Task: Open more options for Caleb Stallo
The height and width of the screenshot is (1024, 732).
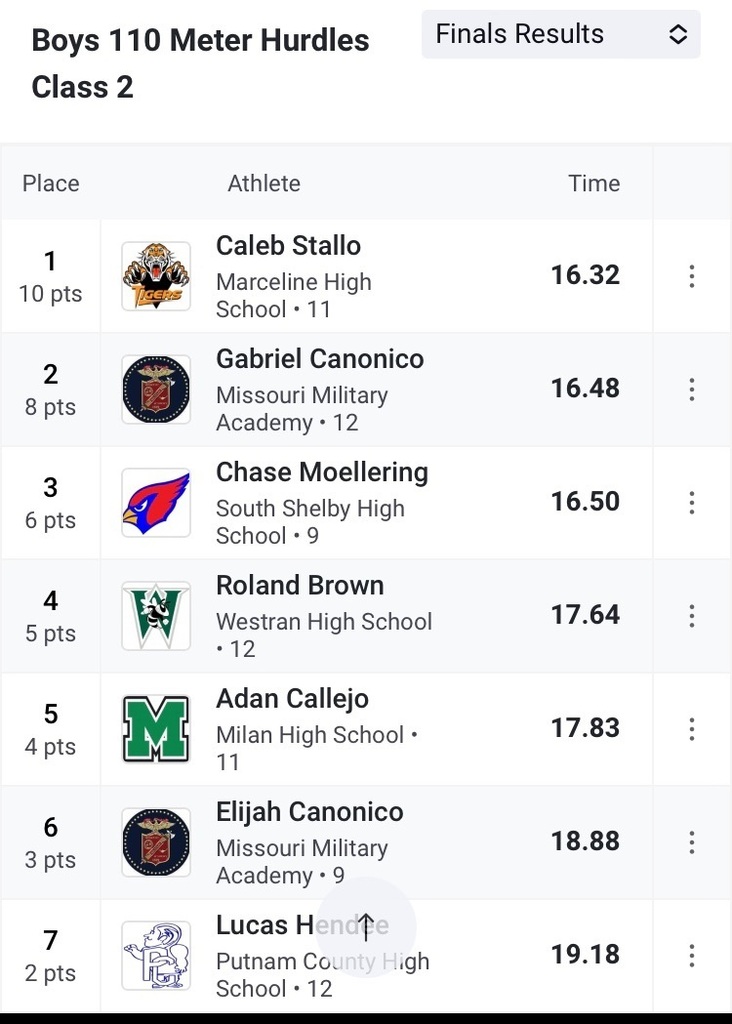Action: (x=692, y=276)
